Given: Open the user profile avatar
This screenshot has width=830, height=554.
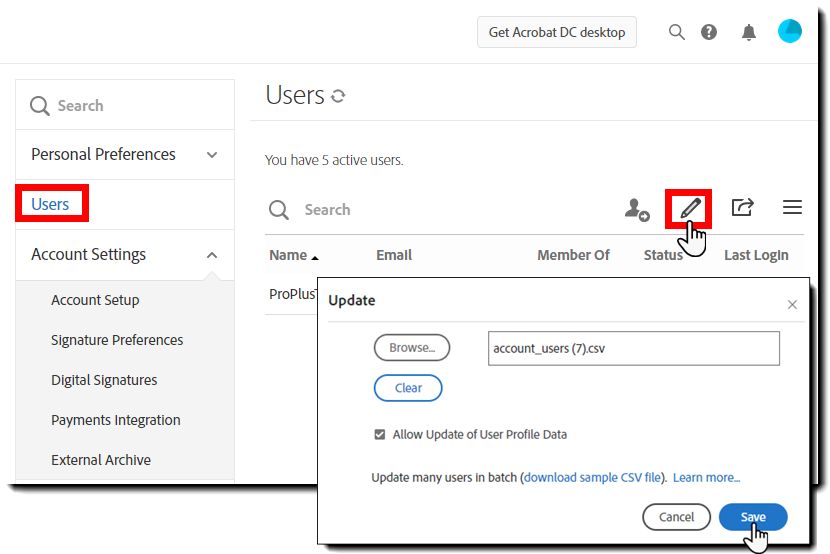Looking at the screenshot, I should 790,31.
